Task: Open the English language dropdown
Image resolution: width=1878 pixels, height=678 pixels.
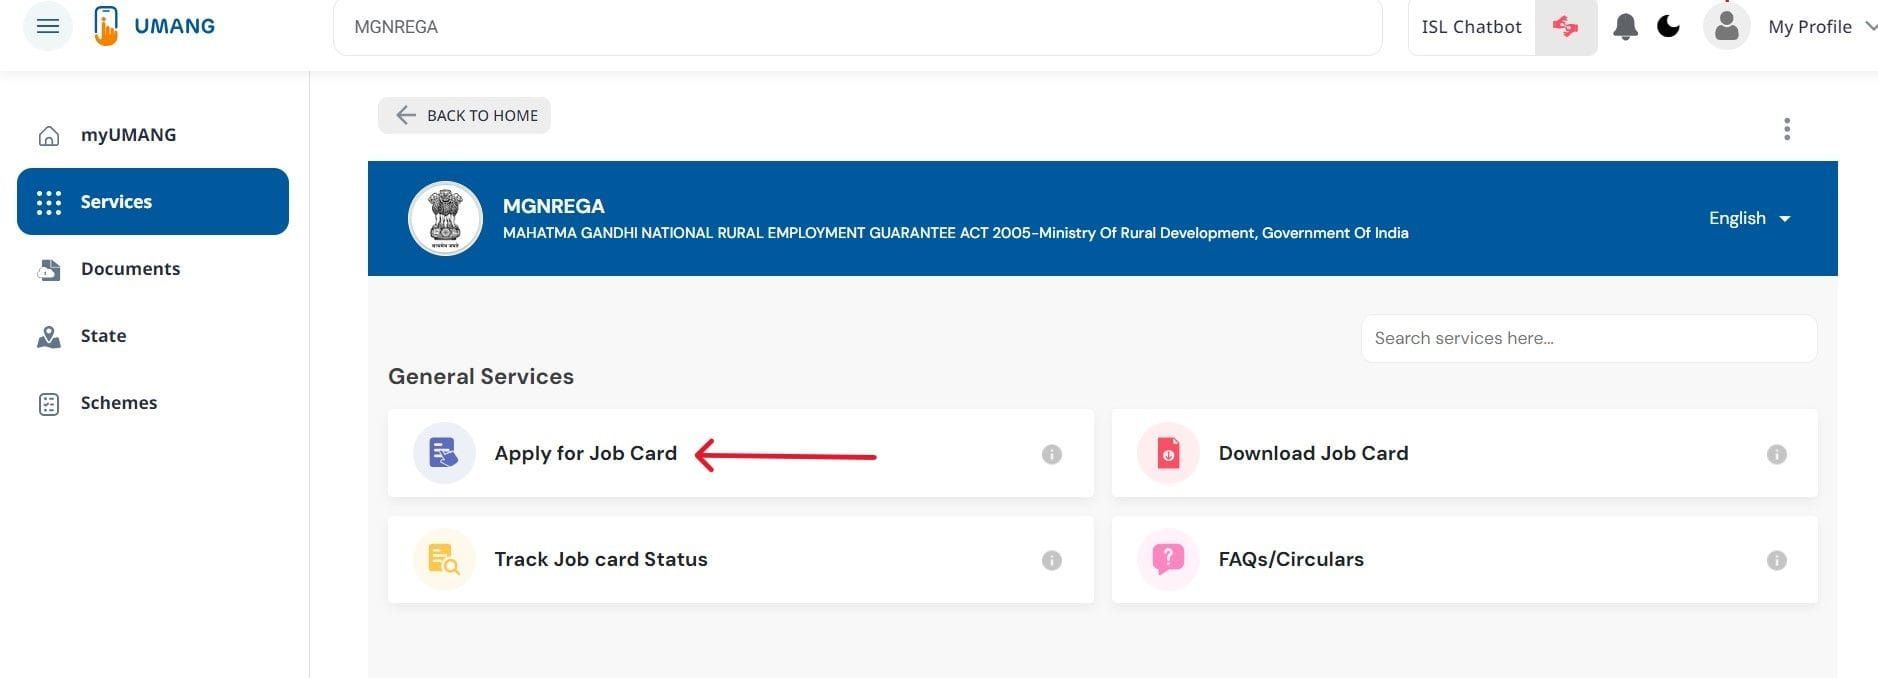Action: (1749, 218)
